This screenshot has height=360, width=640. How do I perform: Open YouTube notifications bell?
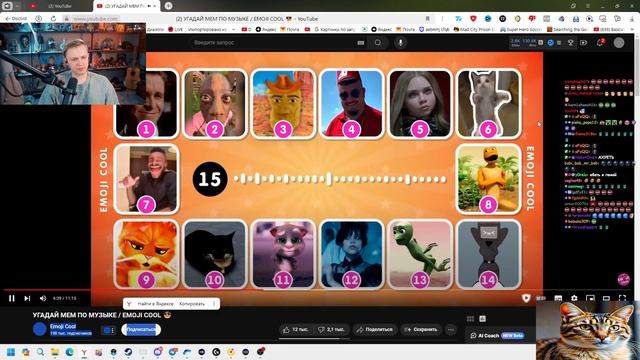pyautogui.click(x=600, y=42)
